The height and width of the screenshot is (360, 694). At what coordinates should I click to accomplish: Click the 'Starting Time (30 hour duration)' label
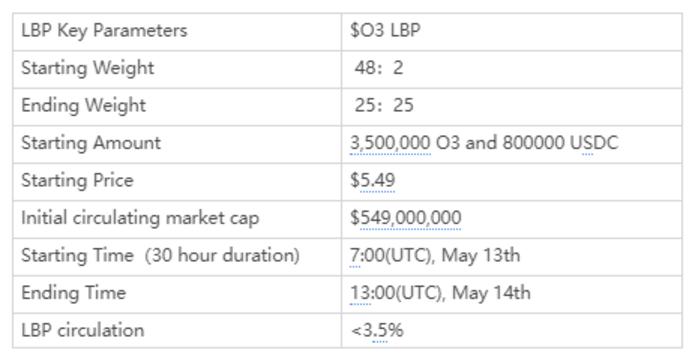point(161,255)
